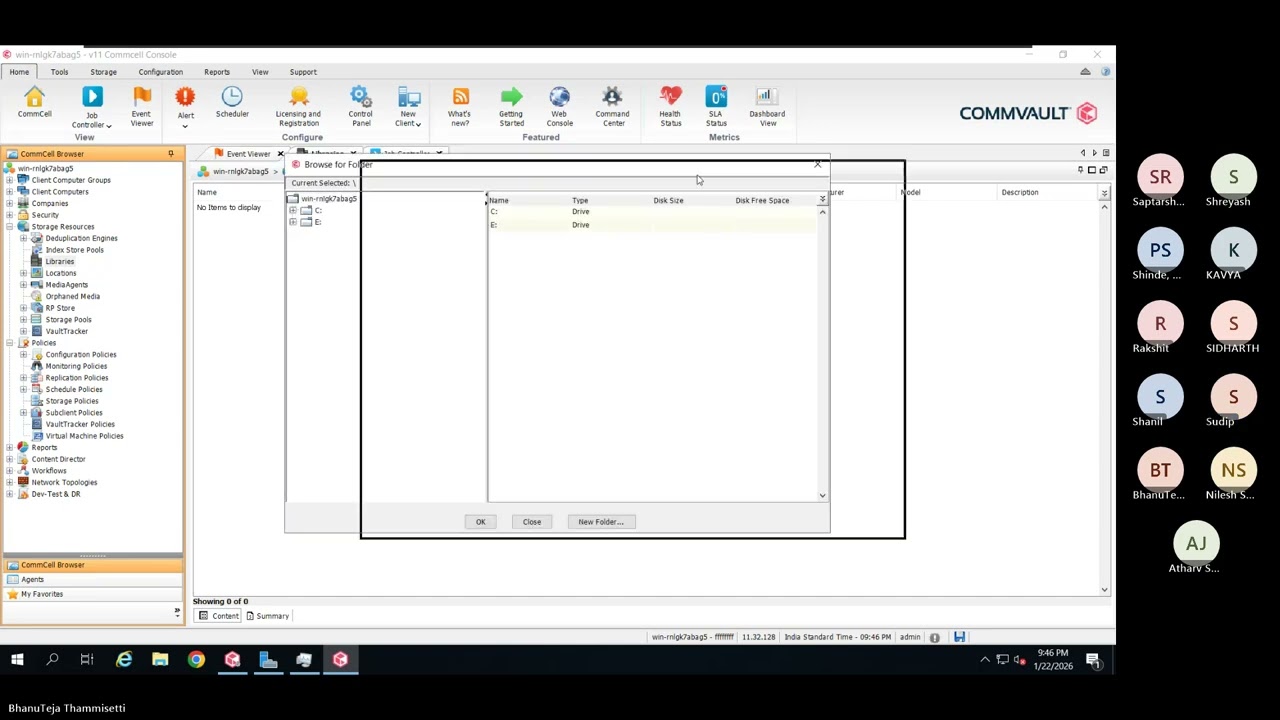
Task: Expand the Client Computers node
Action: coord(10,192)
